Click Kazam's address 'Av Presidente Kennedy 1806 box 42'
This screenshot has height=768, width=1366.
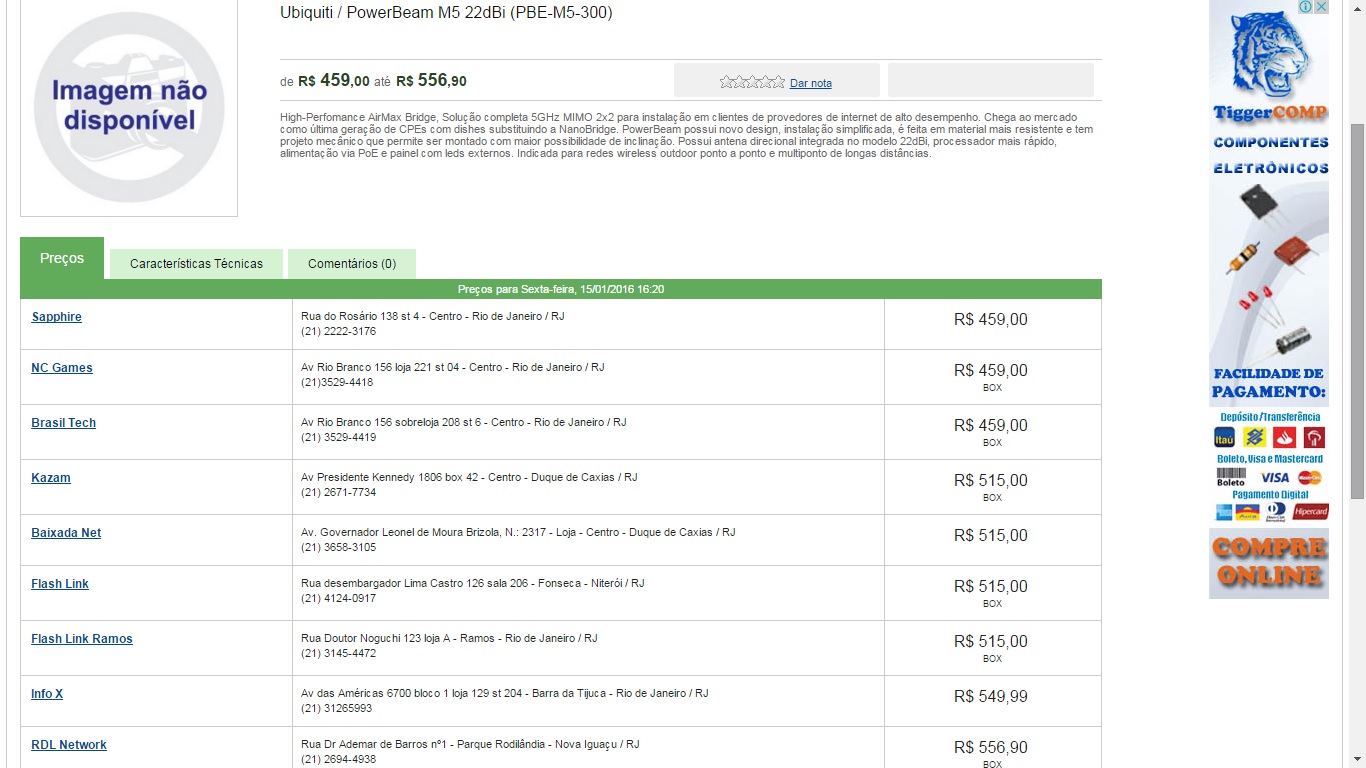(389, 477)
